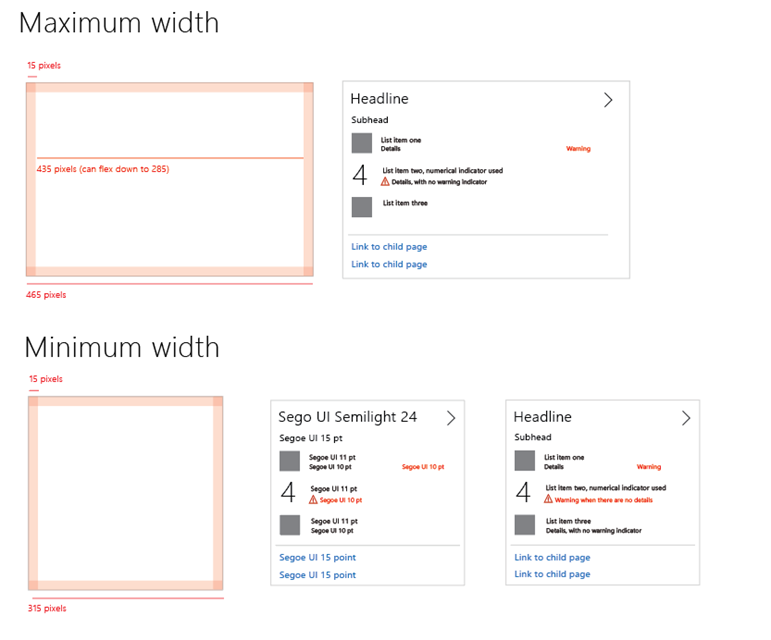Screen dimensions: 771x640
Task: Click the 'Sego UI Semilight 24' headline text
Action: [x=347, y=417]
